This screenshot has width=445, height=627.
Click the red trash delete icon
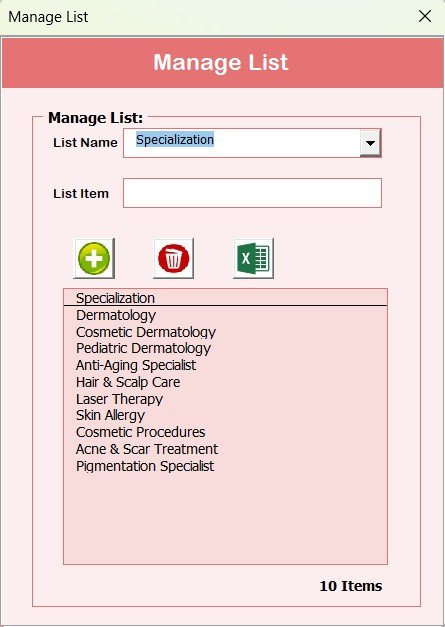click(174, 258)
